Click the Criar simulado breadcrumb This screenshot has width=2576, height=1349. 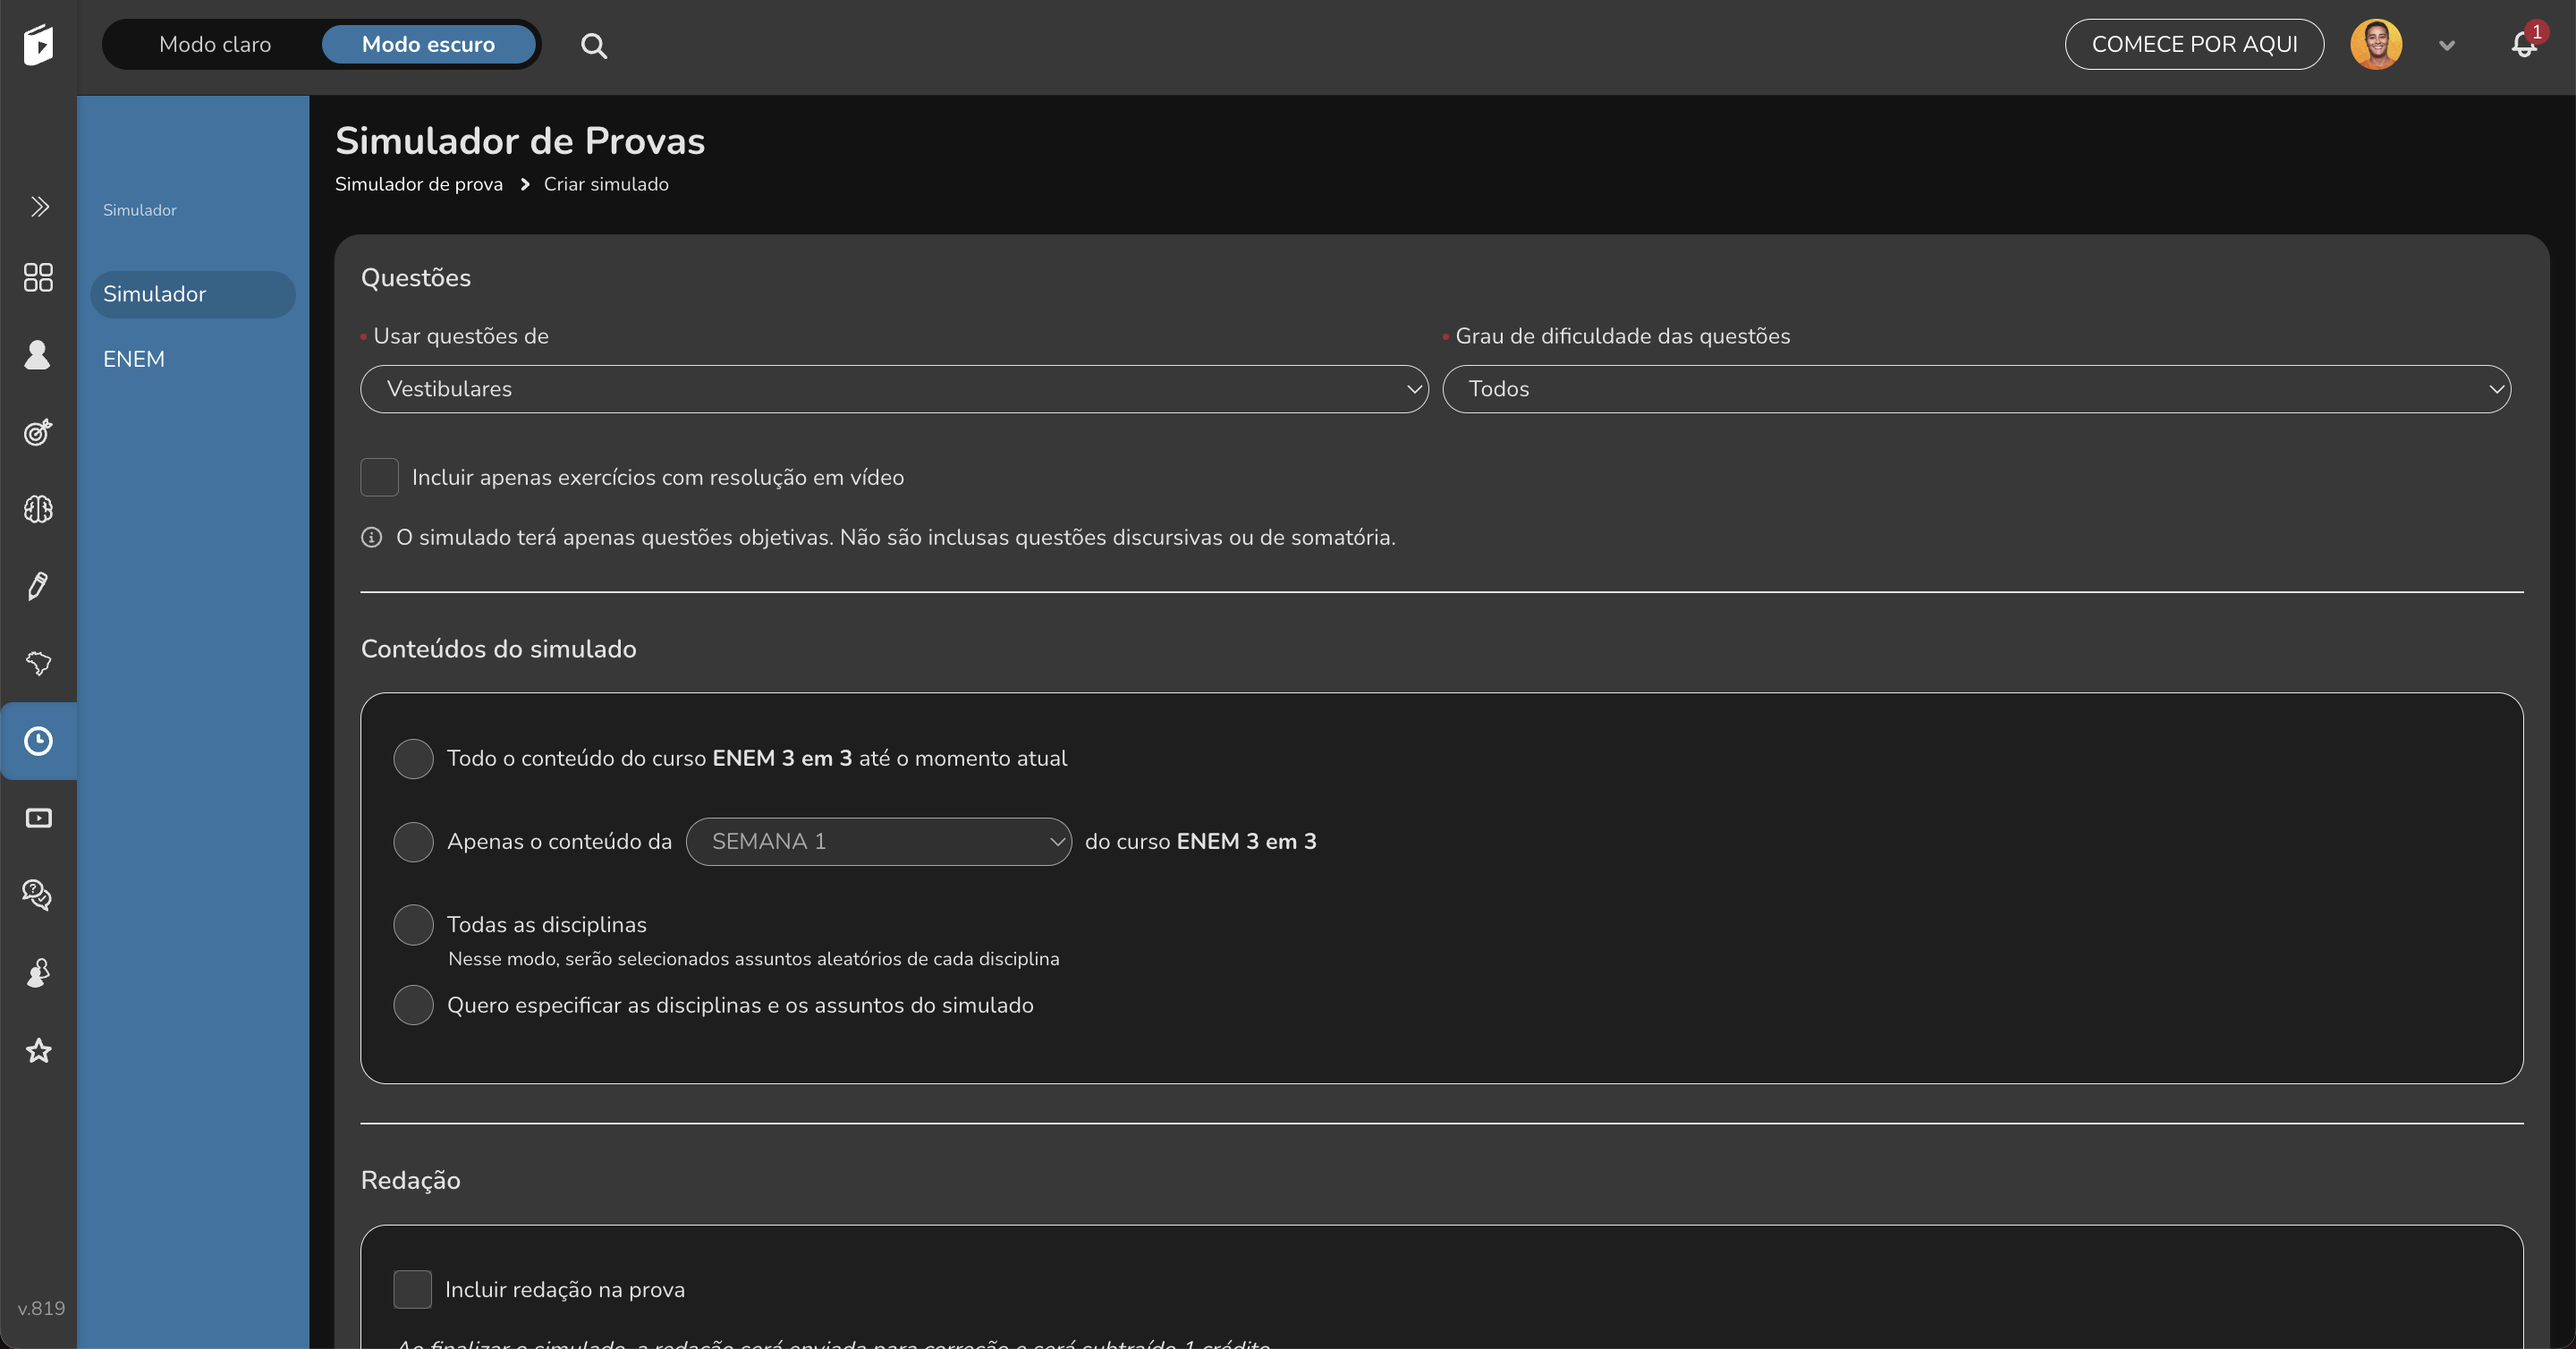point(606,184)
